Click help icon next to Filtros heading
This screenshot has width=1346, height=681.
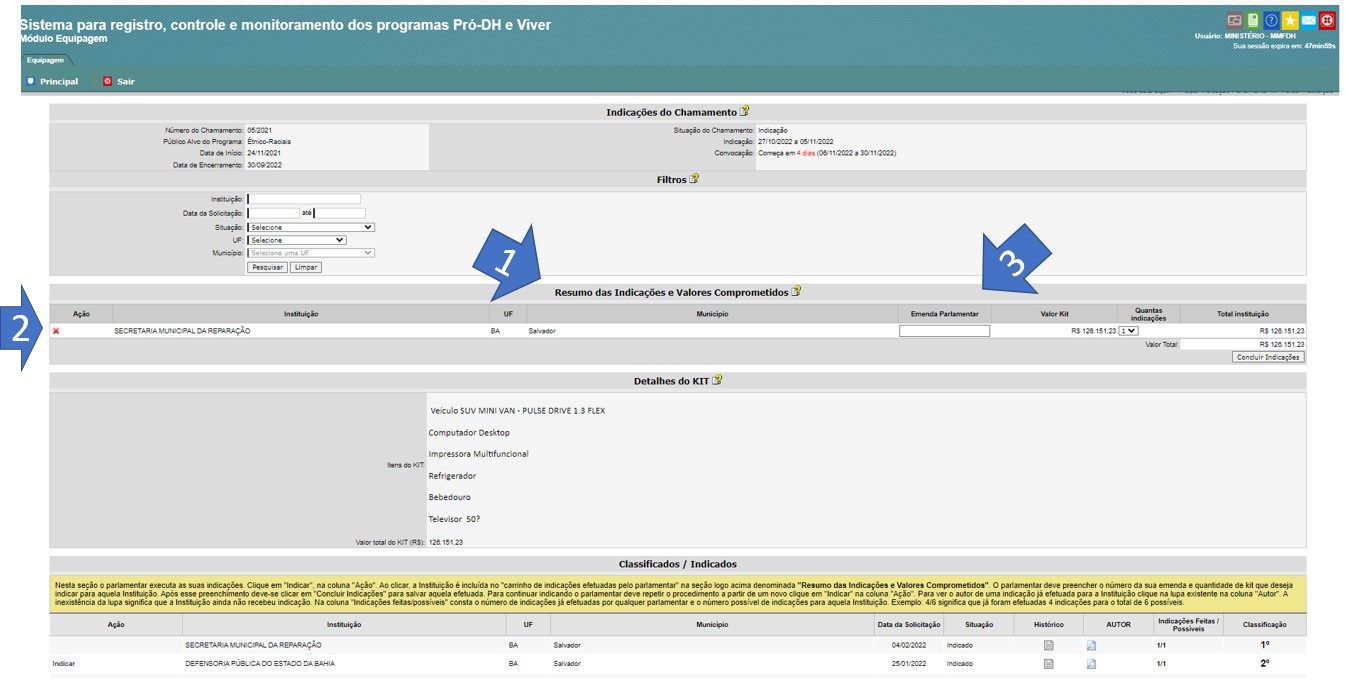(694, 179)
